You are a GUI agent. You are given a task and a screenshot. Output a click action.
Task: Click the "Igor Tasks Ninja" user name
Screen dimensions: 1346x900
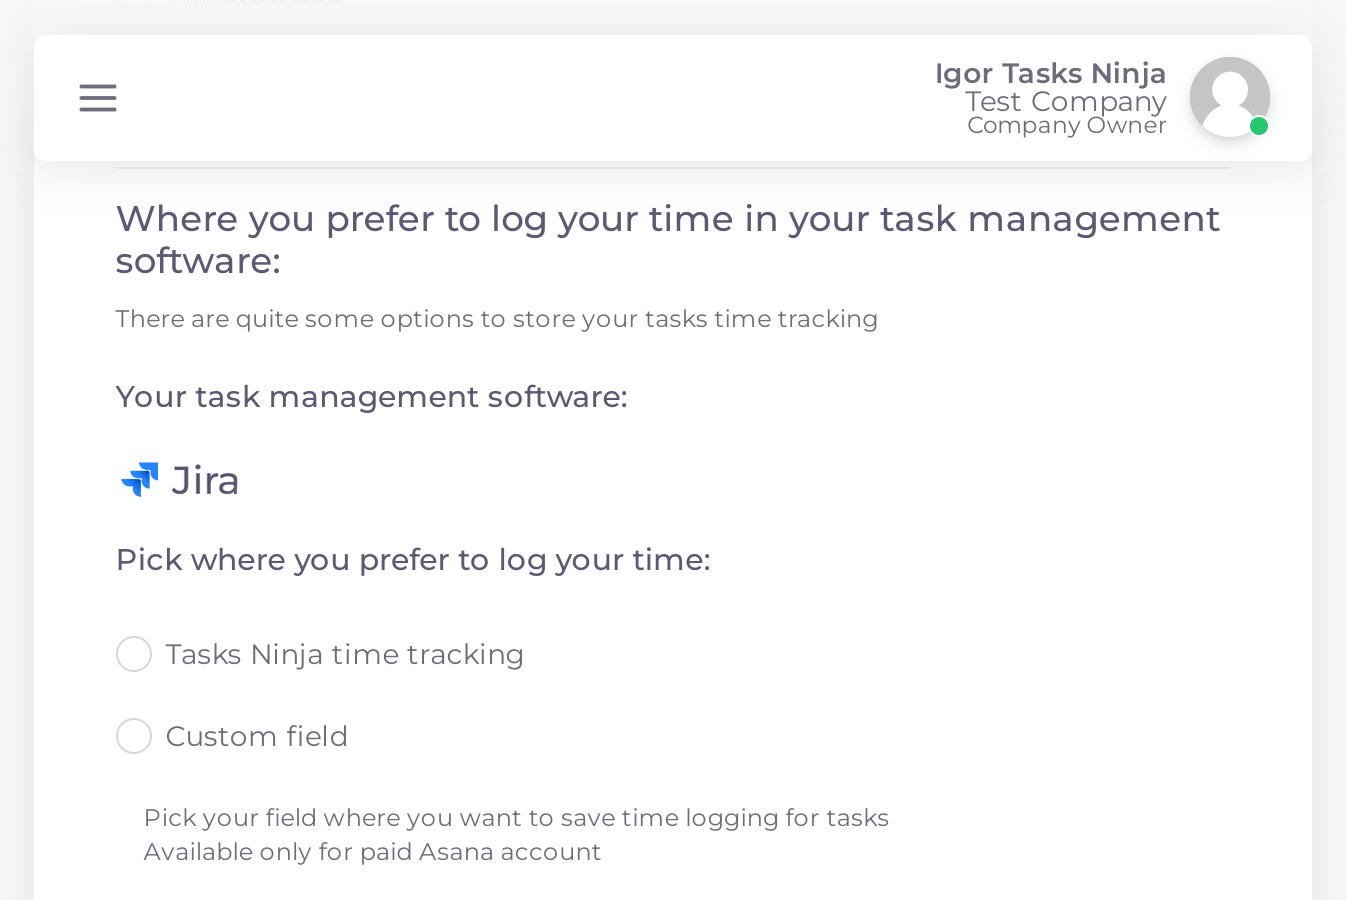point(1050,74)
